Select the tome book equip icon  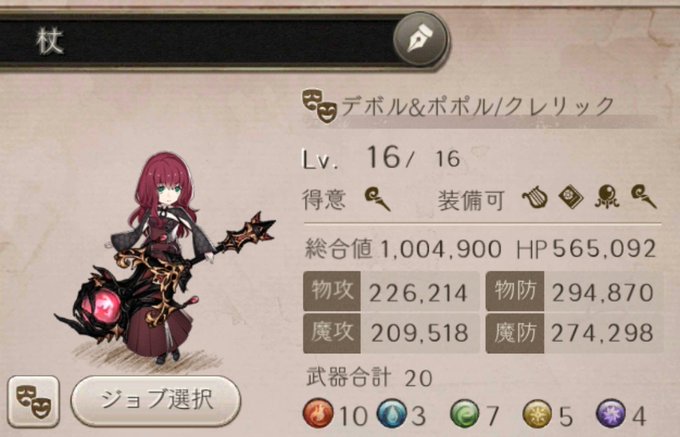571,197
